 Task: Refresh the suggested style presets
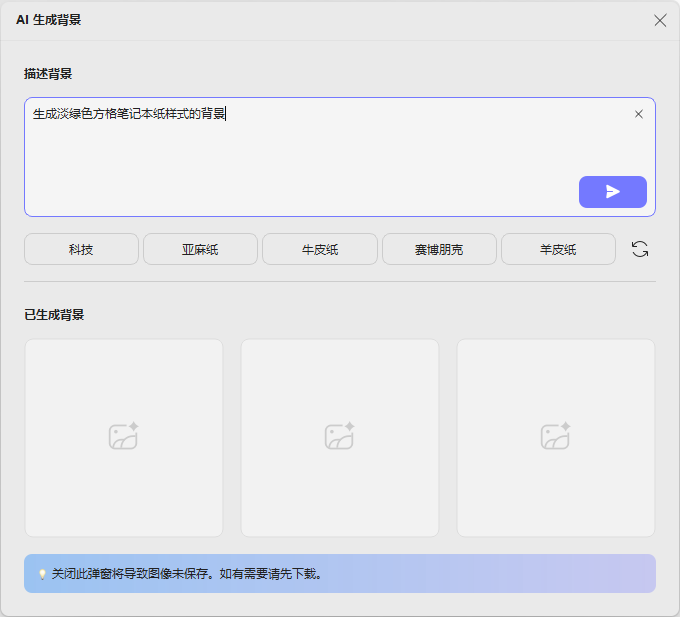pyautogui.click(x=640, y=249)
